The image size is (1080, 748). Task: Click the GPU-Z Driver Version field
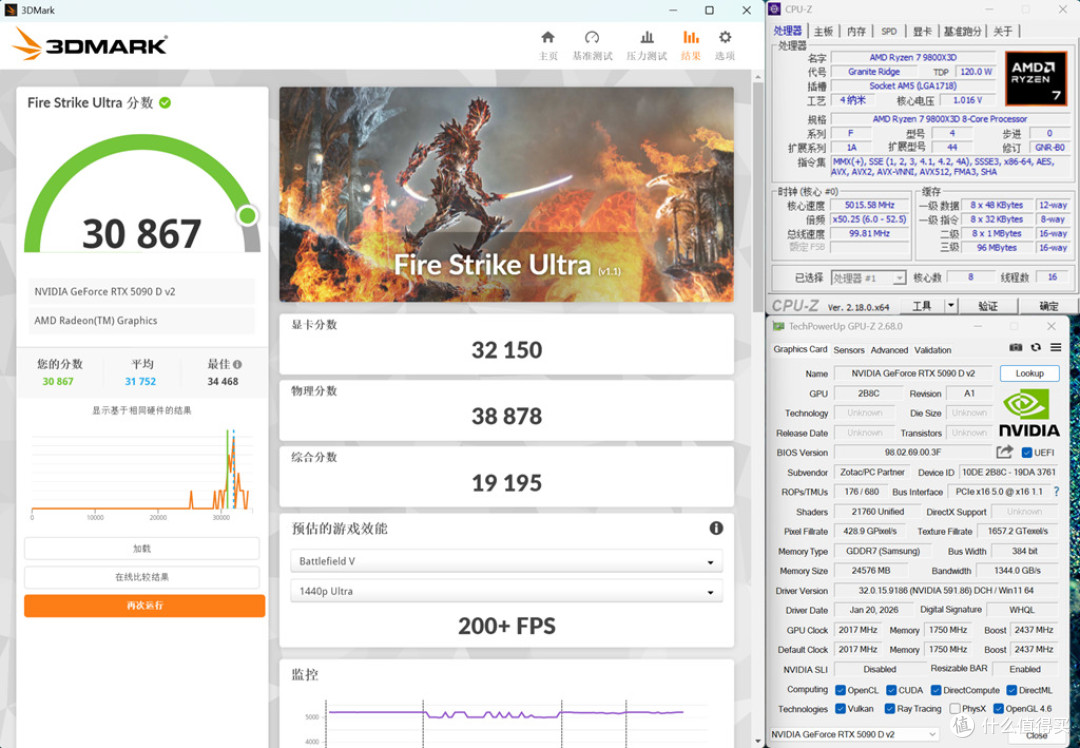(946, 590)
